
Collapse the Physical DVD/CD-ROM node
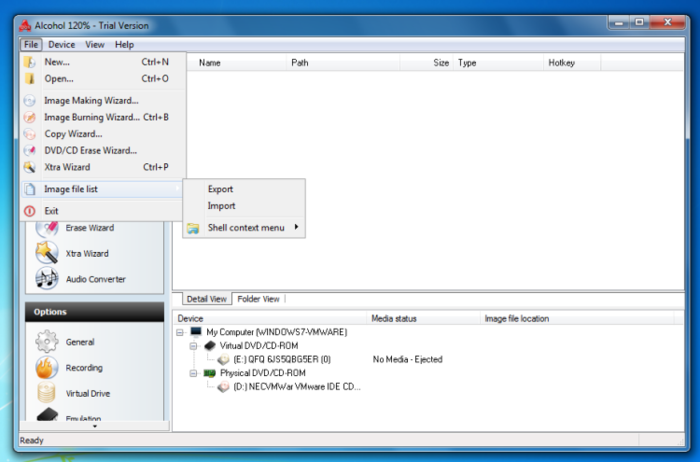pyautogui.click(x=193, y=373)
